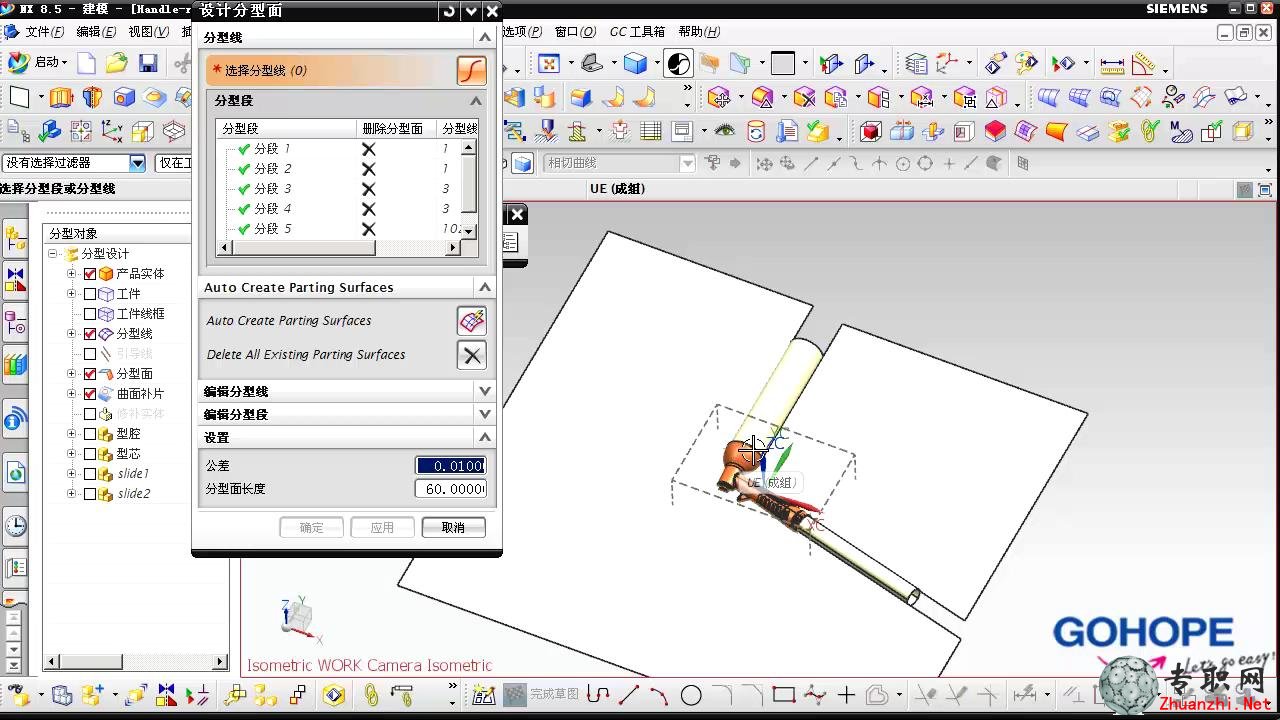Click the delete X for 分段 3
The height and width of the screenshot is (720, 1280).
coord(369,189)
